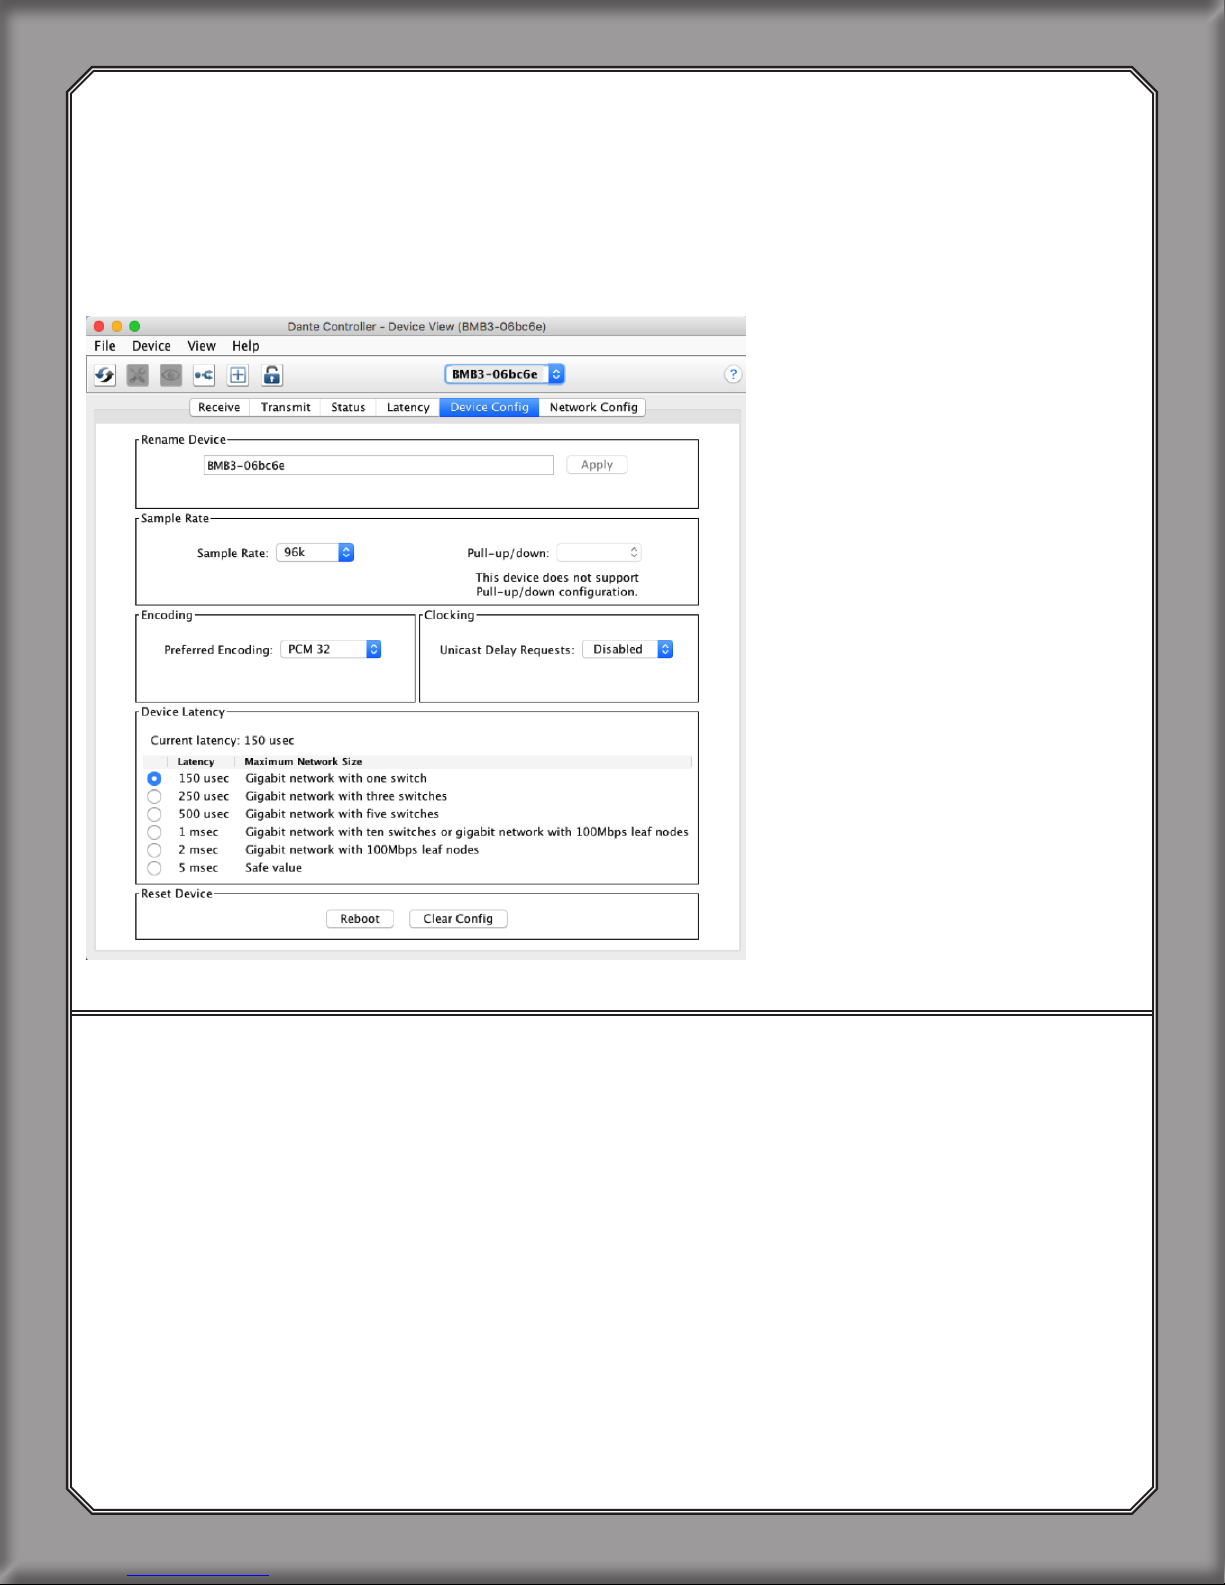Screen dimensions: 1225x1585
Task: Select the 5 msec safe value radio button
Action: coord(154,868)
